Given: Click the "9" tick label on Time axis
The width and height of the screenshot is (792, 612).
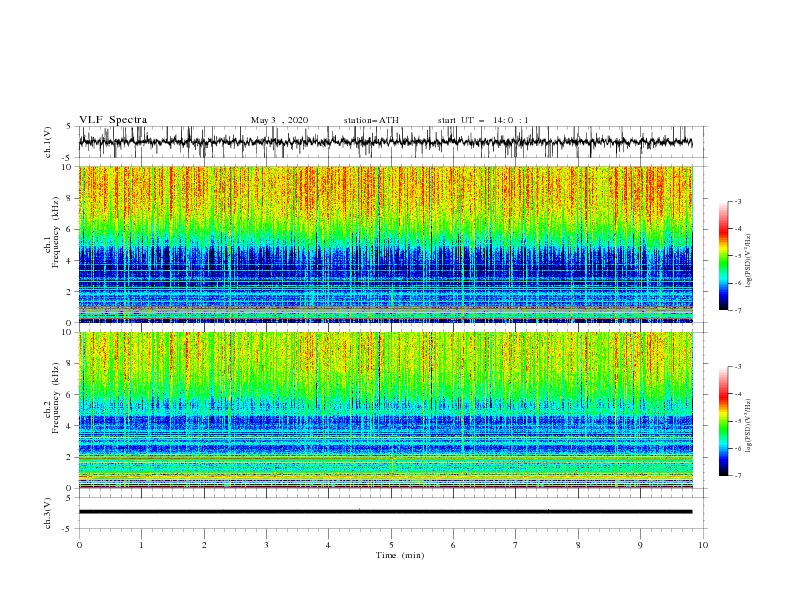Looking at the screenshot, I should pos(640,545).
